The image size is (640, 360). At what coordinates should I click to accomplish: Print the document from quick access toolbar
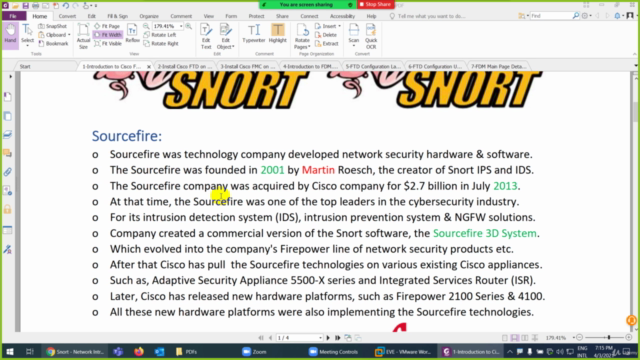click(x=36, y=6)
